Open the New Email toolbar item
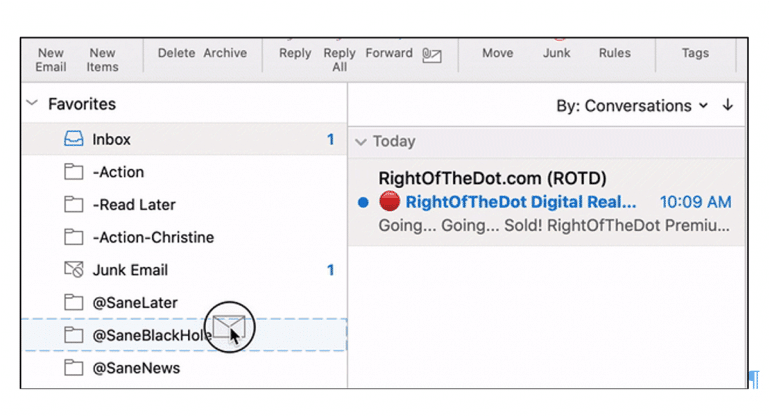The width and height of the screenshot is (770, 417). tap(51, 60)
